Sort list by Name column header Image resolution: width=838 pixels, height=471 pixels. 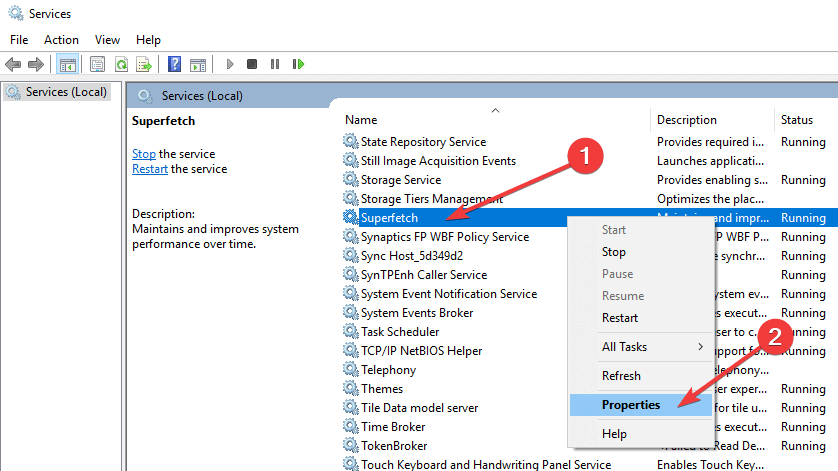(361, 120)
